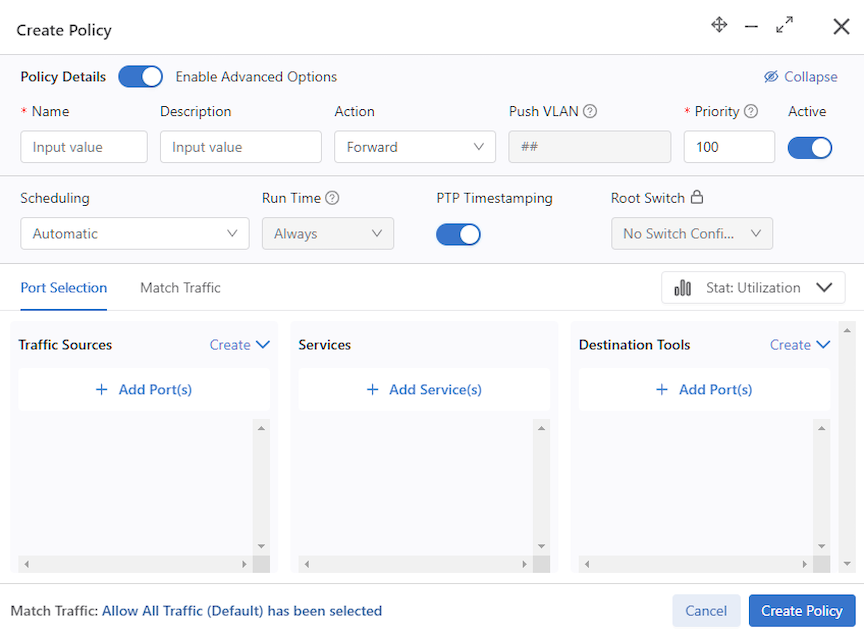The width and height of the screenshot is (864, 632).
Task: Click the Collapse eye icon
Action: click(771, 77)
